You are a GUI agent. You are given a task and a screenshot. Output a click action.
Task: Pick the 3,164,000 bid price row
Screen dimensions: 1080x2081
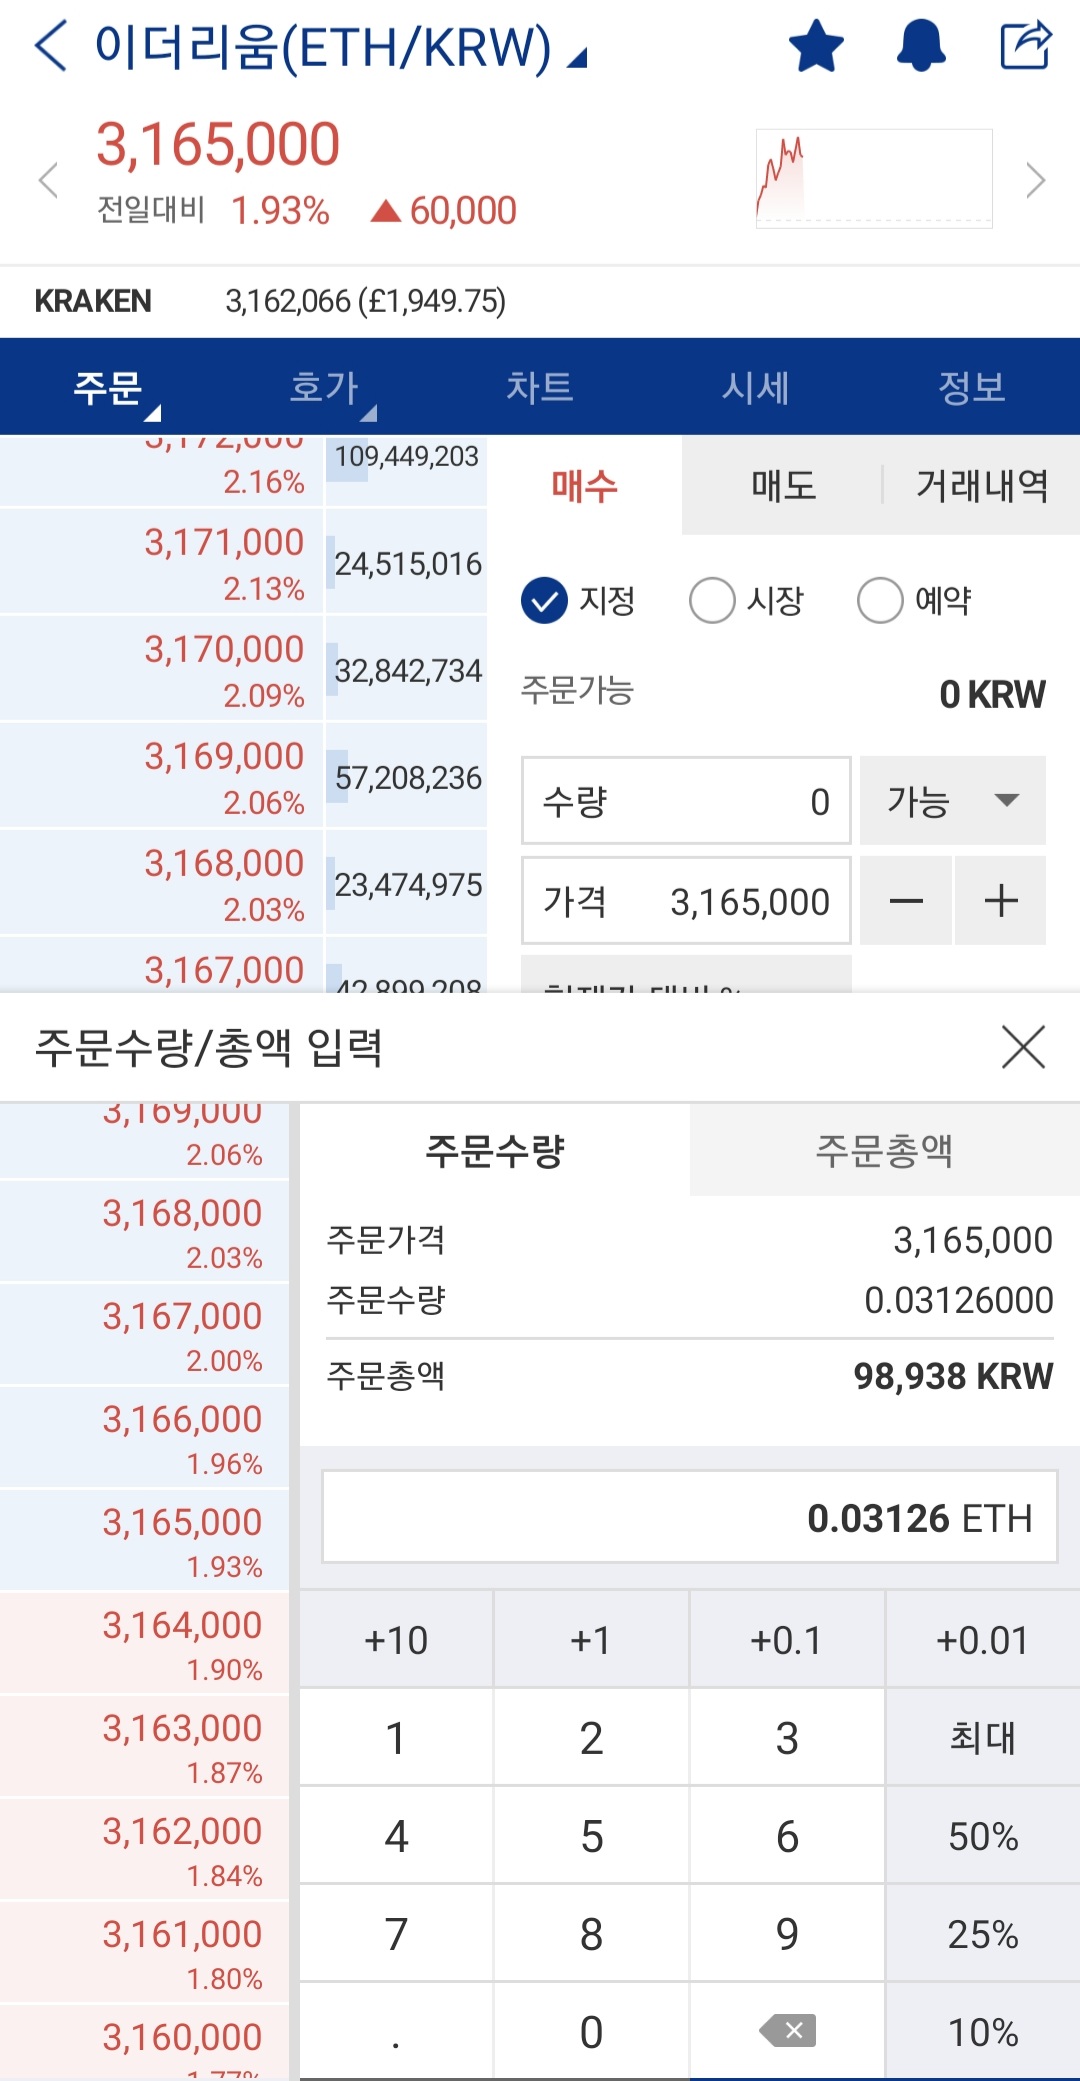pos(144,1642)
